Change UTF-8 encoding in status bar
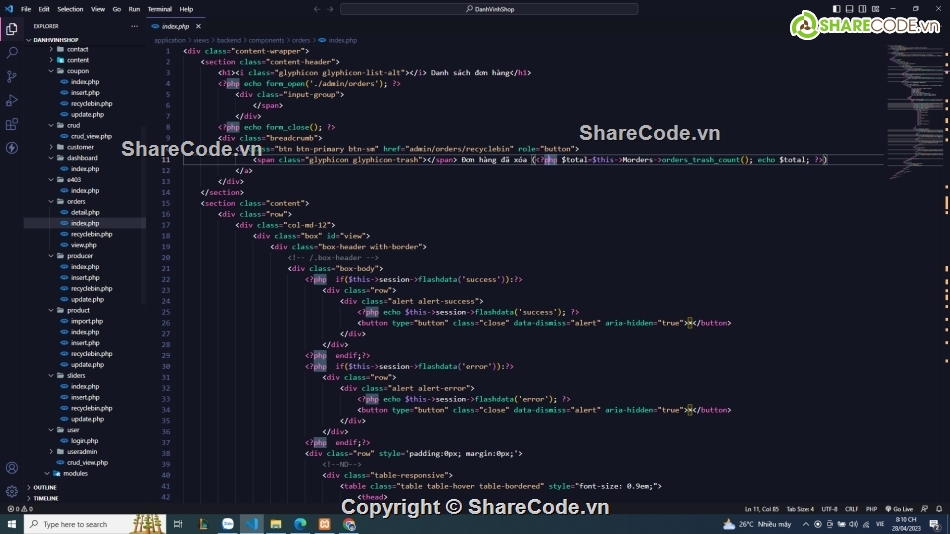950x534 pixels. tap(829, 509)
